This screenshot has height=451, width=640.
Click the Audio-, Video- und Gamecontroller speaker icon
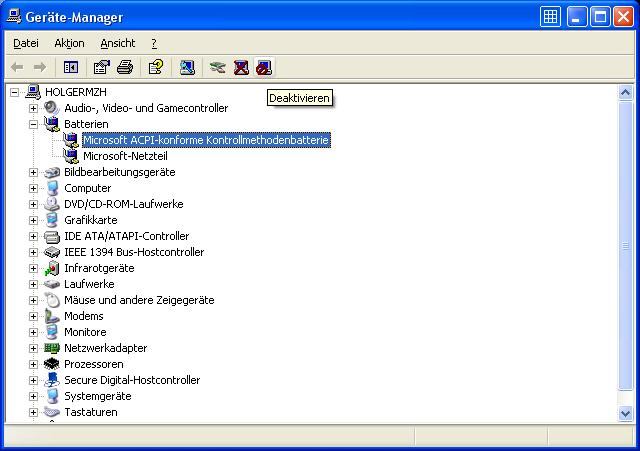(51, 108)
